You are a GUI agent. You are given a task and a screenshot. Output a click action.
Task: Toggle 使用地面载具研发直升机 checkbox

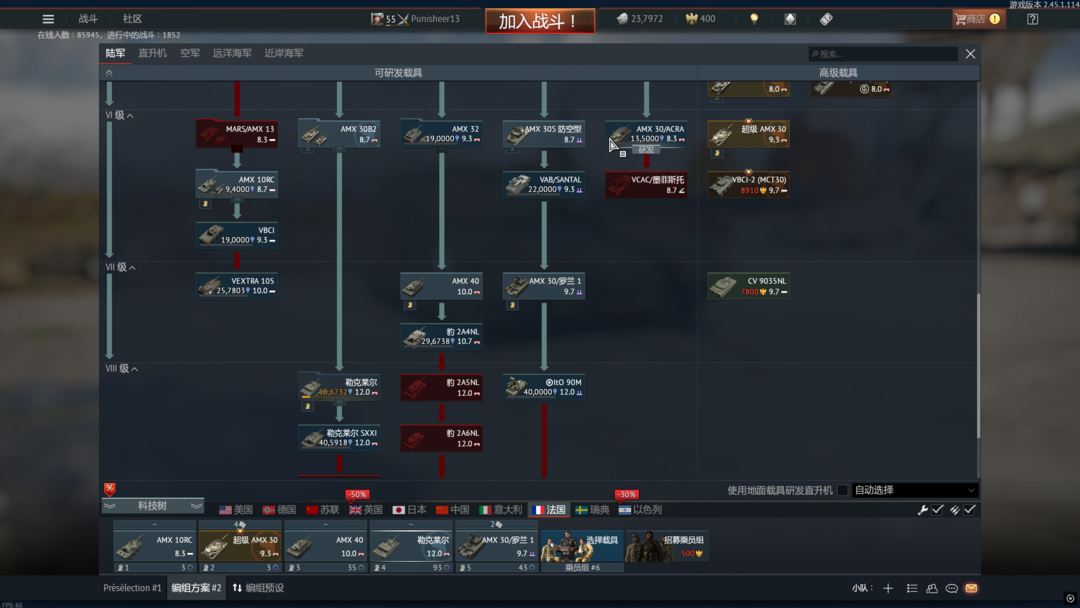[x=842, y=490]
